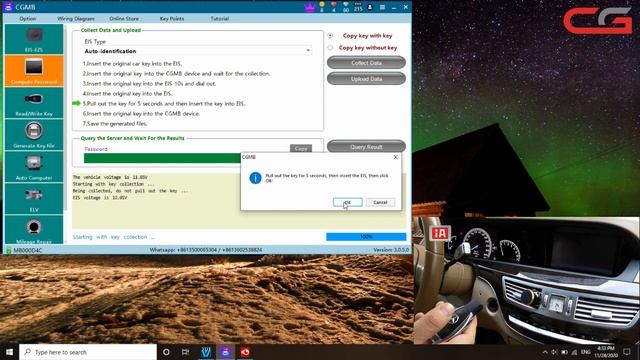This screenshot has width=640, height=360.
Task: Click 'Version: 3.0.5.0' in status bar
Action: (x=391, y=250)
